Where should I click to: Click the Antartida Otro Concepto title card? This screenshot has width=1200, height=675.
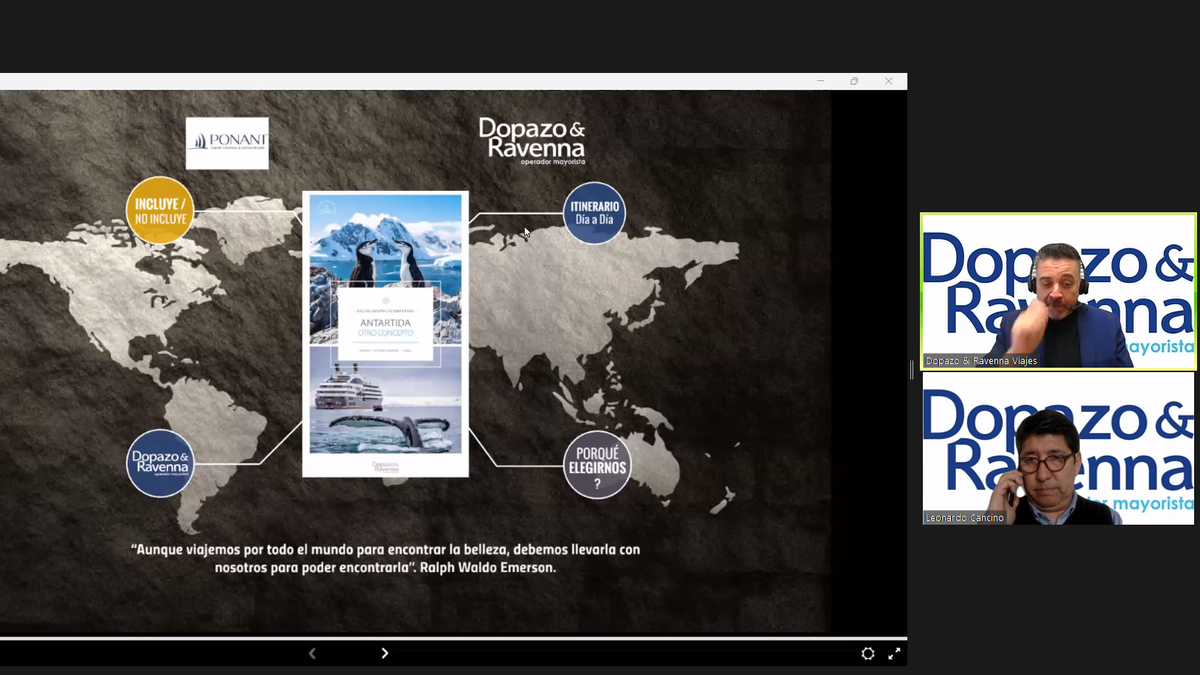(x=385, y=324)
